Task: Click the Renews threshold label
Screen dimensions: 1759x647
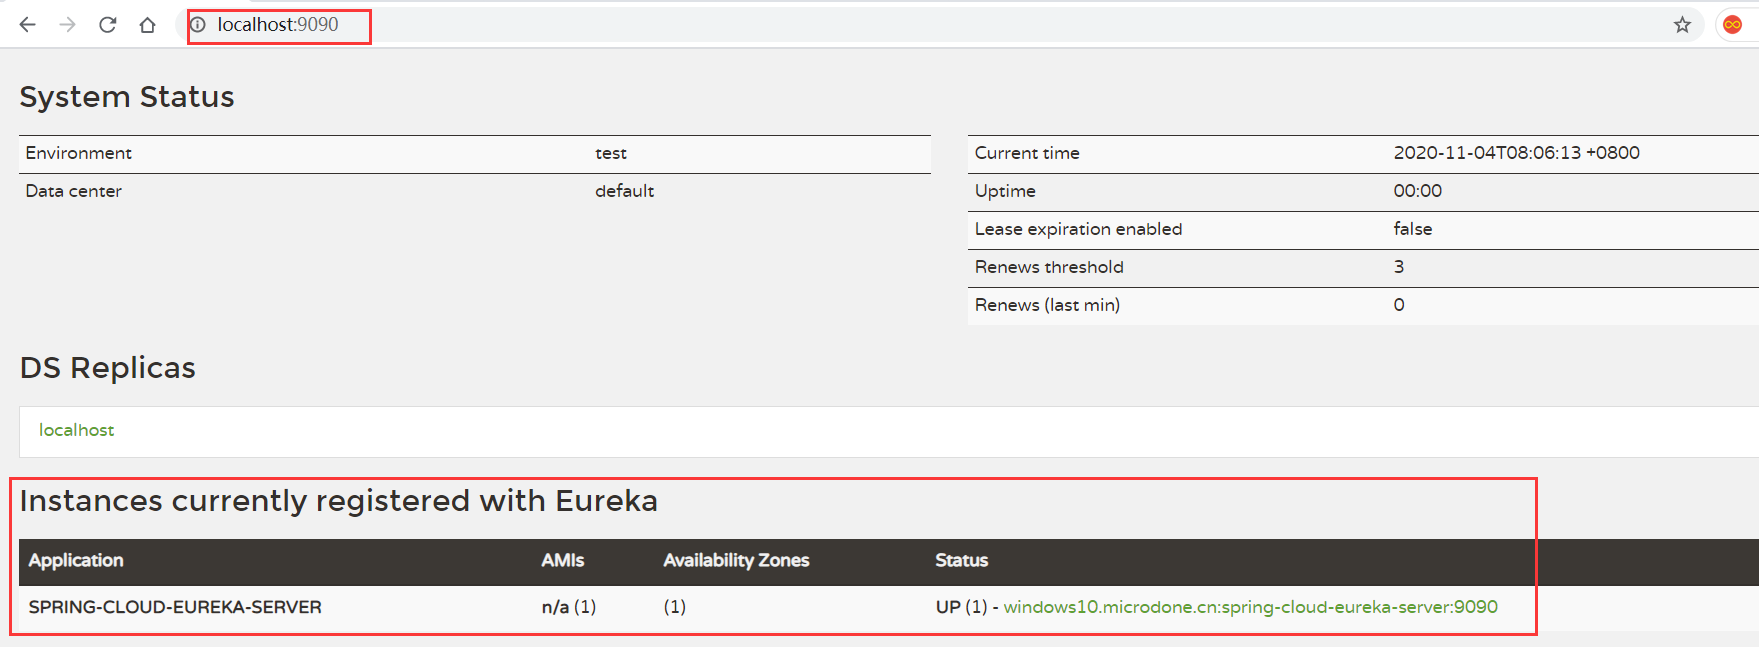Action: [1049, 267]
